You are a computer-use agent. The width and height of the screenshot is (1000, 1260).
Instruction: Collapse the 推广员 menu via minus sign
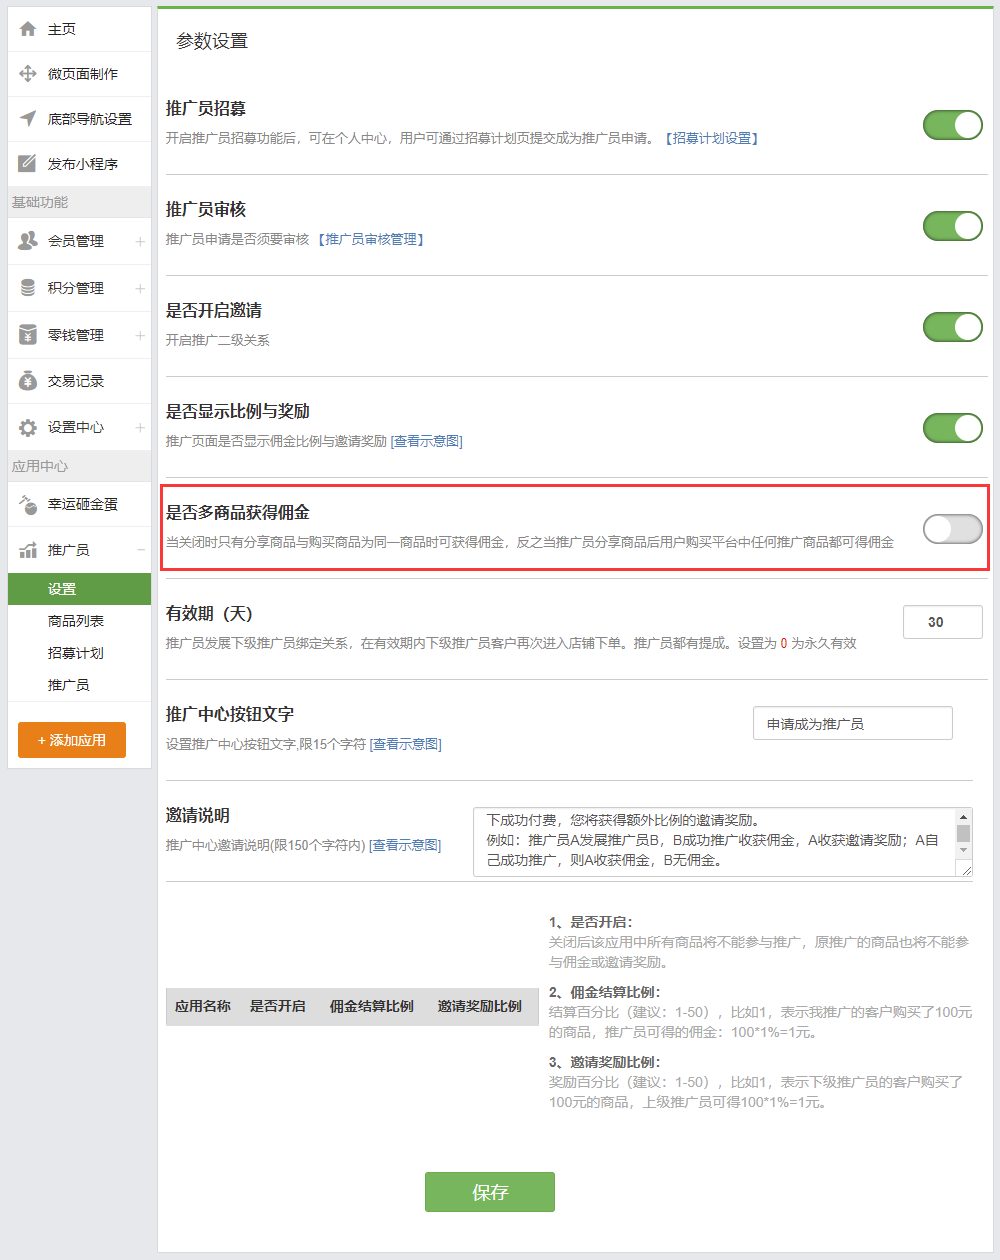pyautogui.click(x=140, y=550)
